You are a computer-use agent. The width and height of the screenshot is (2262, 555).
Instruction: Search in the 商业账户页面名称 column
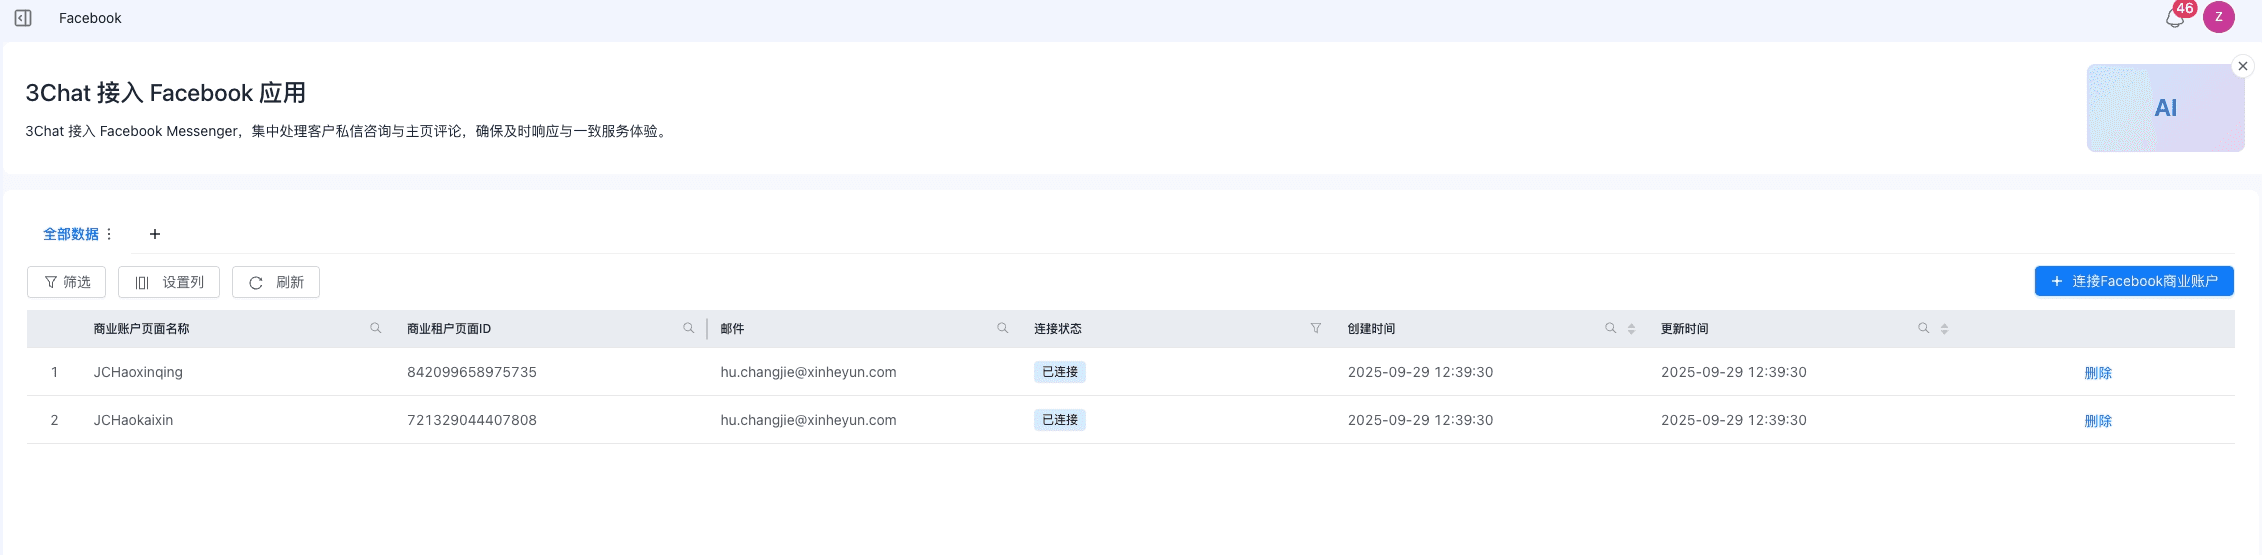pyautogui.click(x=376, y=328)
